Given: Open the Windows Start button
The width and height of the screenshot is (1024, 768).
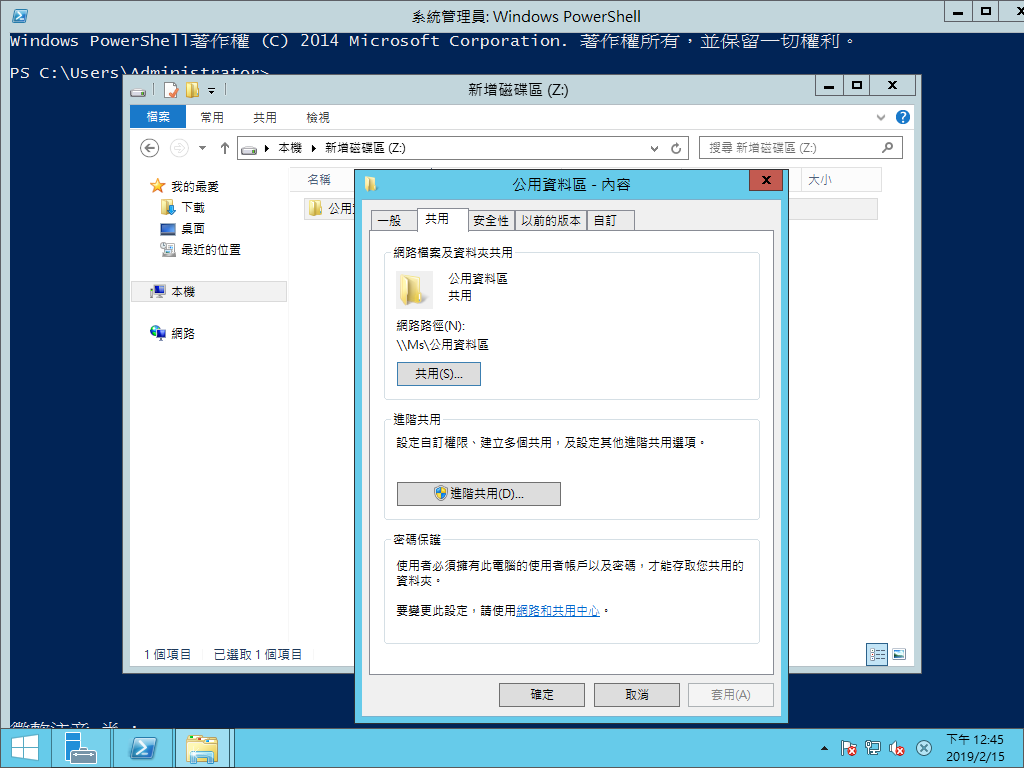Looking at the screenshot, I should pos(24,748).
